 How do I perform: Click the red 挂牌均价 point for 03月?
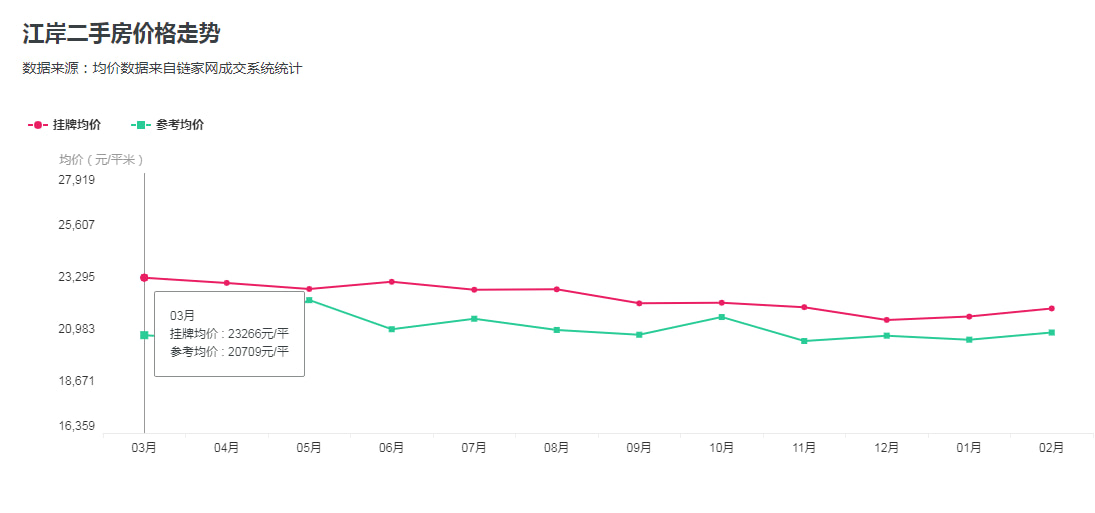144,277
